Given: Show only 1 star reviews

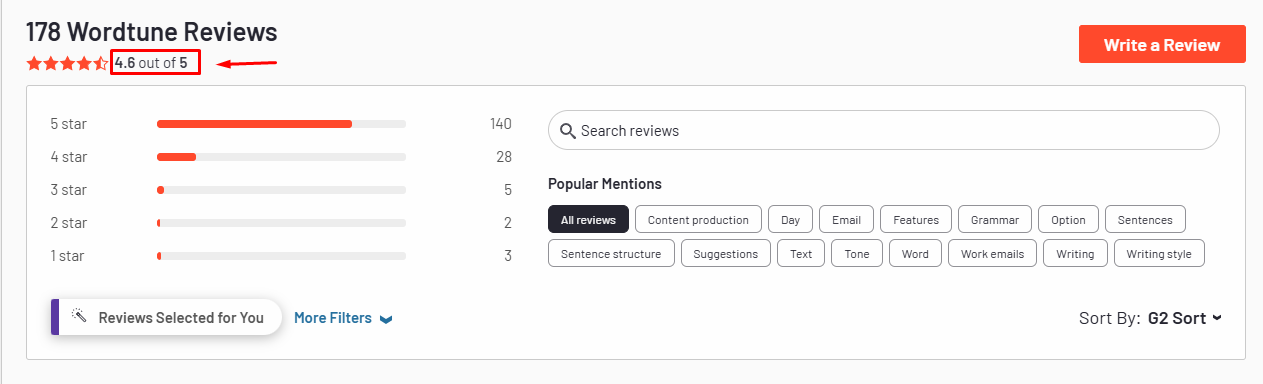Looking at the screenshot, I should pos(281,256).
